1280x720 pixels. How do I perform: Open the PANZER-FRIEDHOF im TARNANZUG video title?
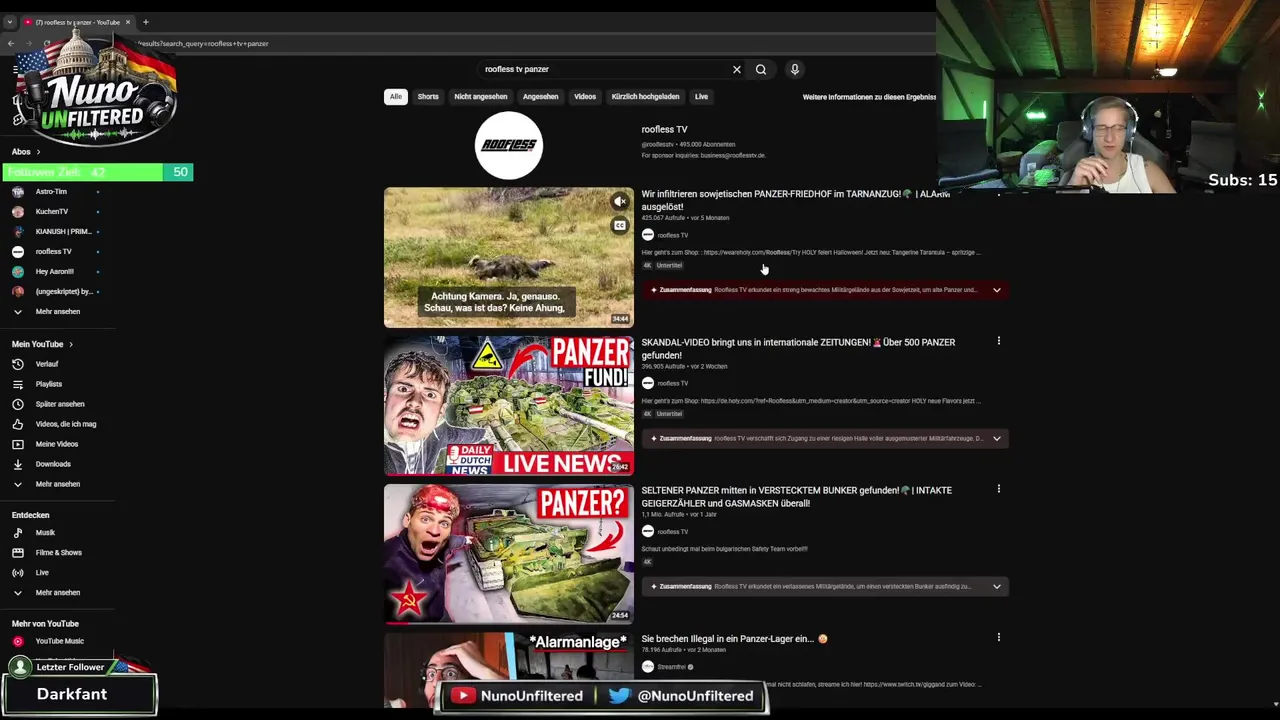coord(795,200)
